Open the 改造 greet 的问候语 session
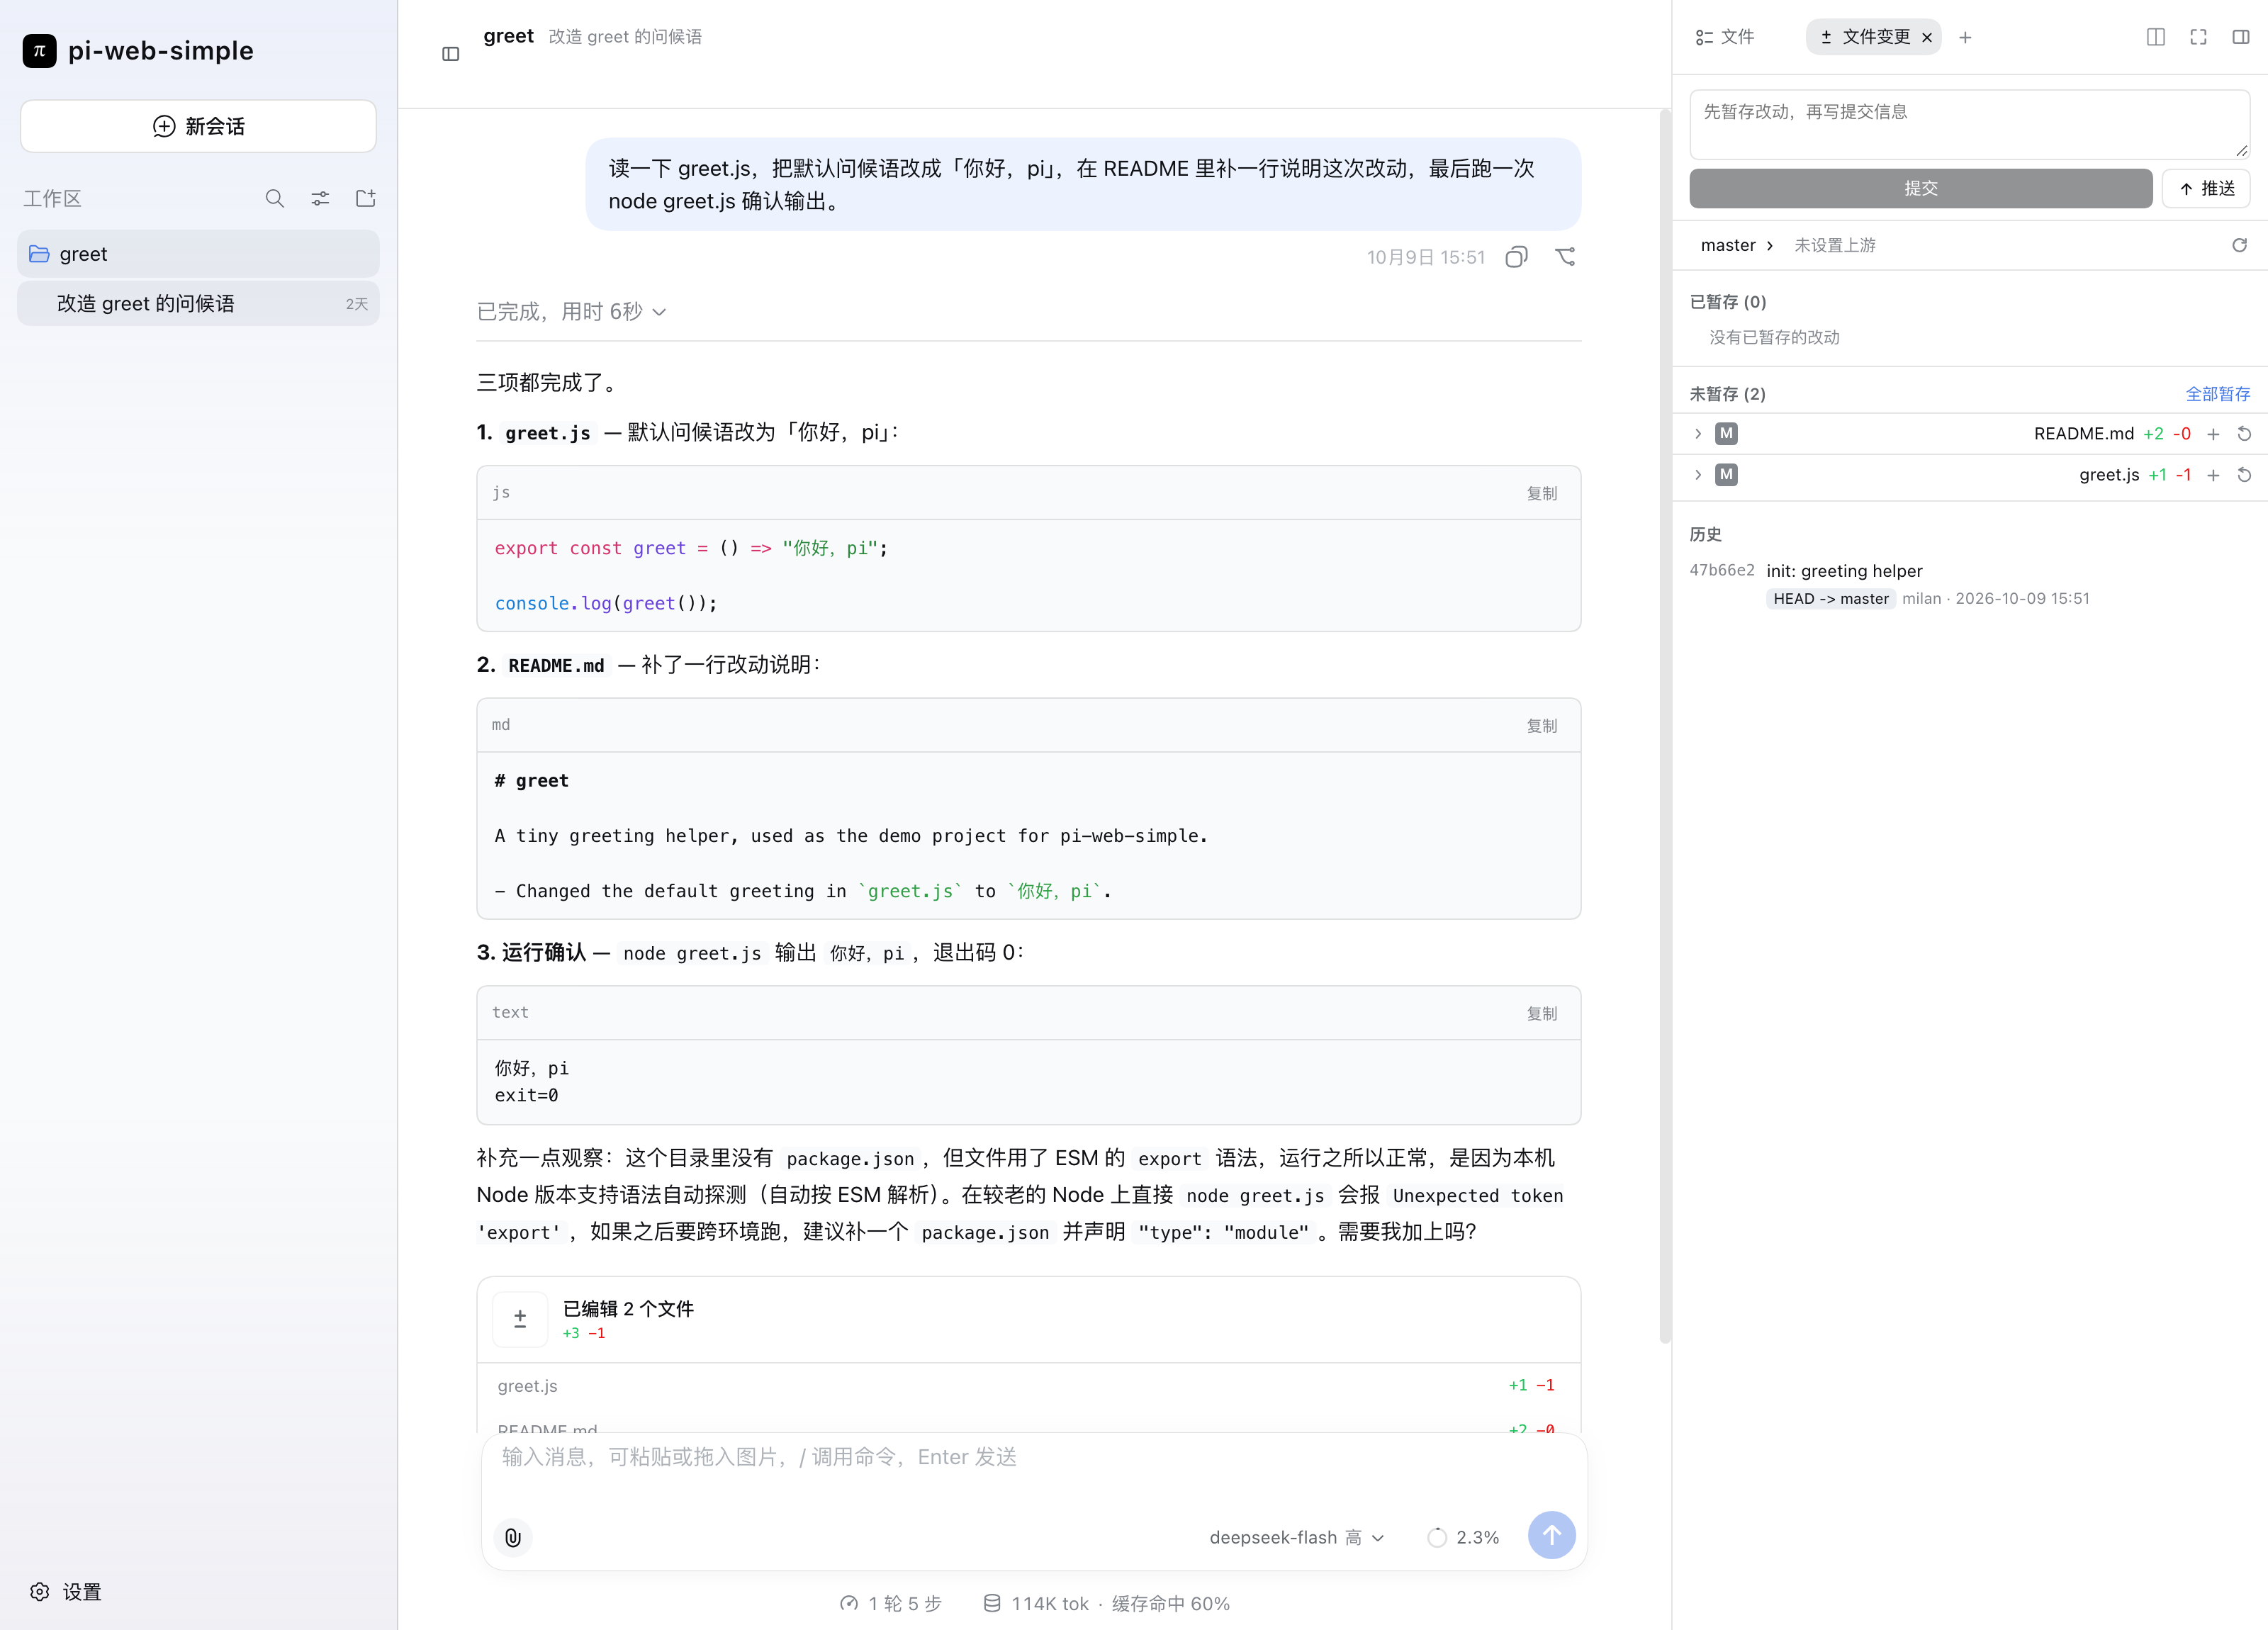The height and width of the screenshot is (1630, 2268). (x=198, y=304)
